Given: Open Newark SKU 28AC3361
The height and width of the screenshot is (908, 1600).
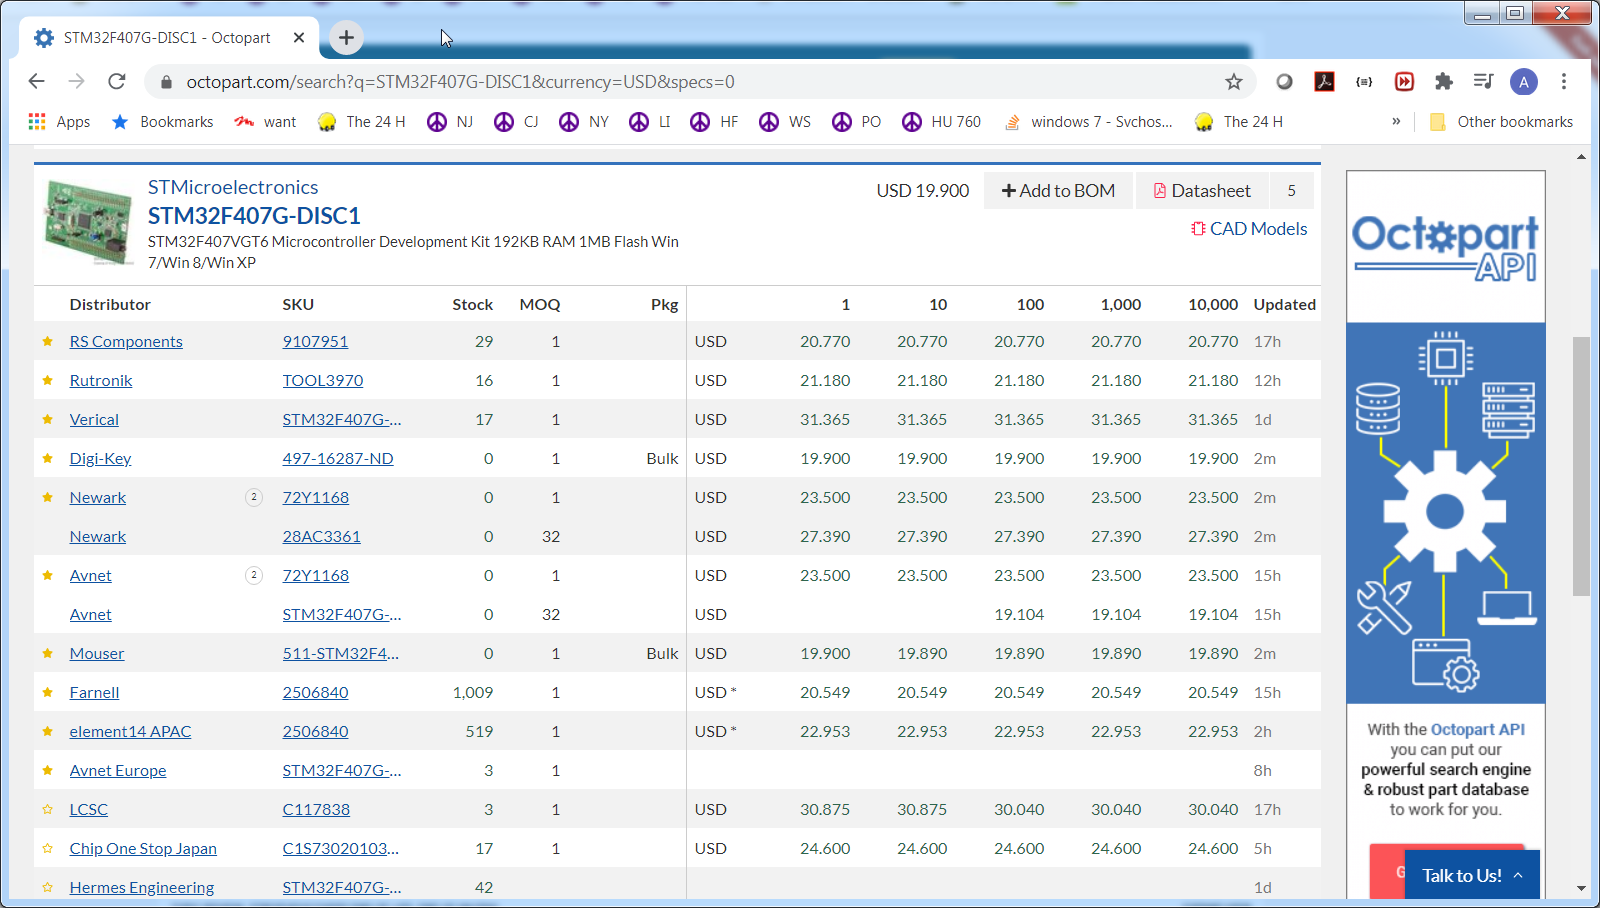Looking at the screenshot, I should tap(321, 537).
